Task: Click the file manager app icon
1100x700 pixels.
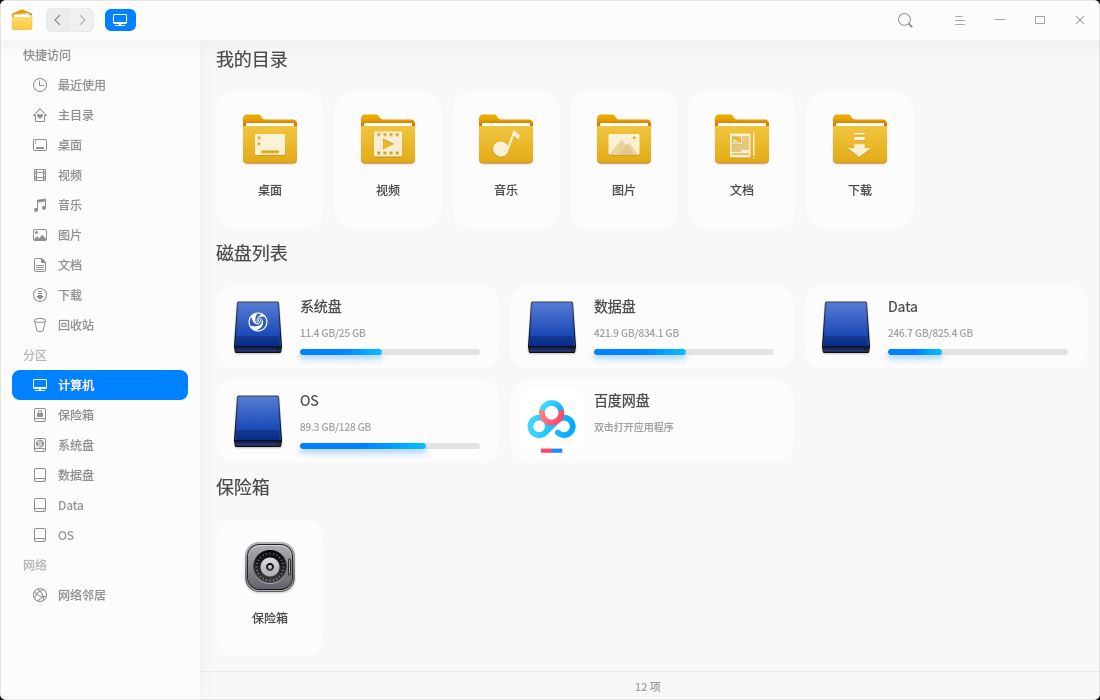Action: pyautogui.click(x=22, y=20)
